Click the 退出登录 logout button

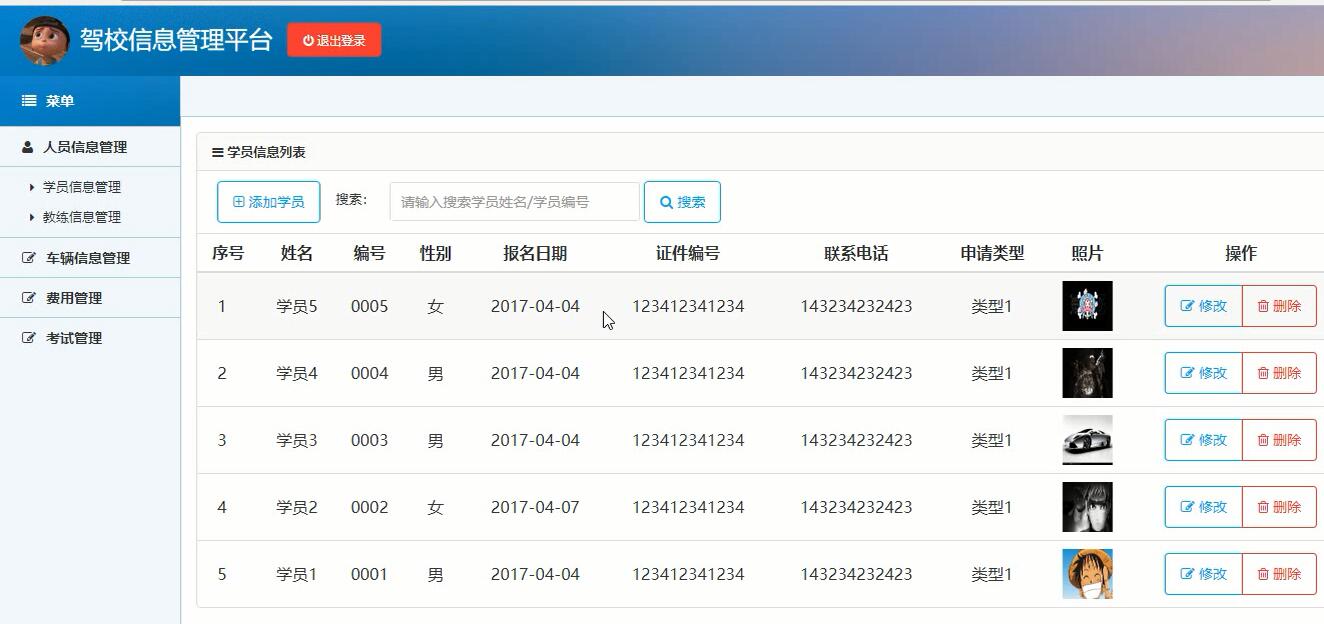click(x=334, y=40)
